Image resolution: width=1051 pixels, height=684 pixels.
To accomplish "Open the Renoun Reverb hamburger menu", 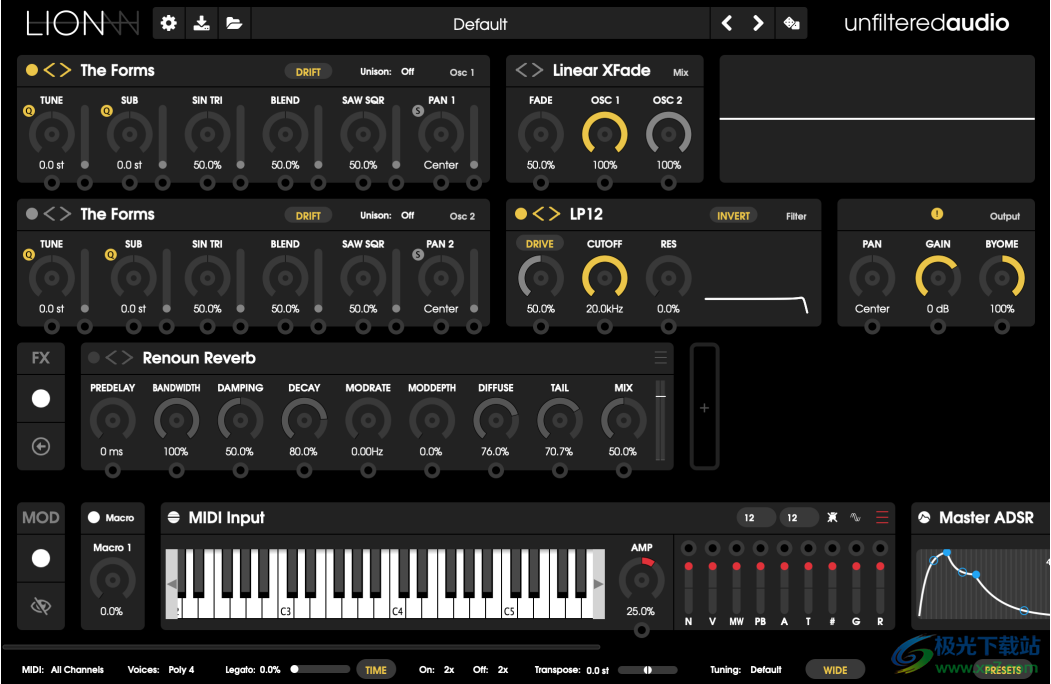I will pos(661,357).
